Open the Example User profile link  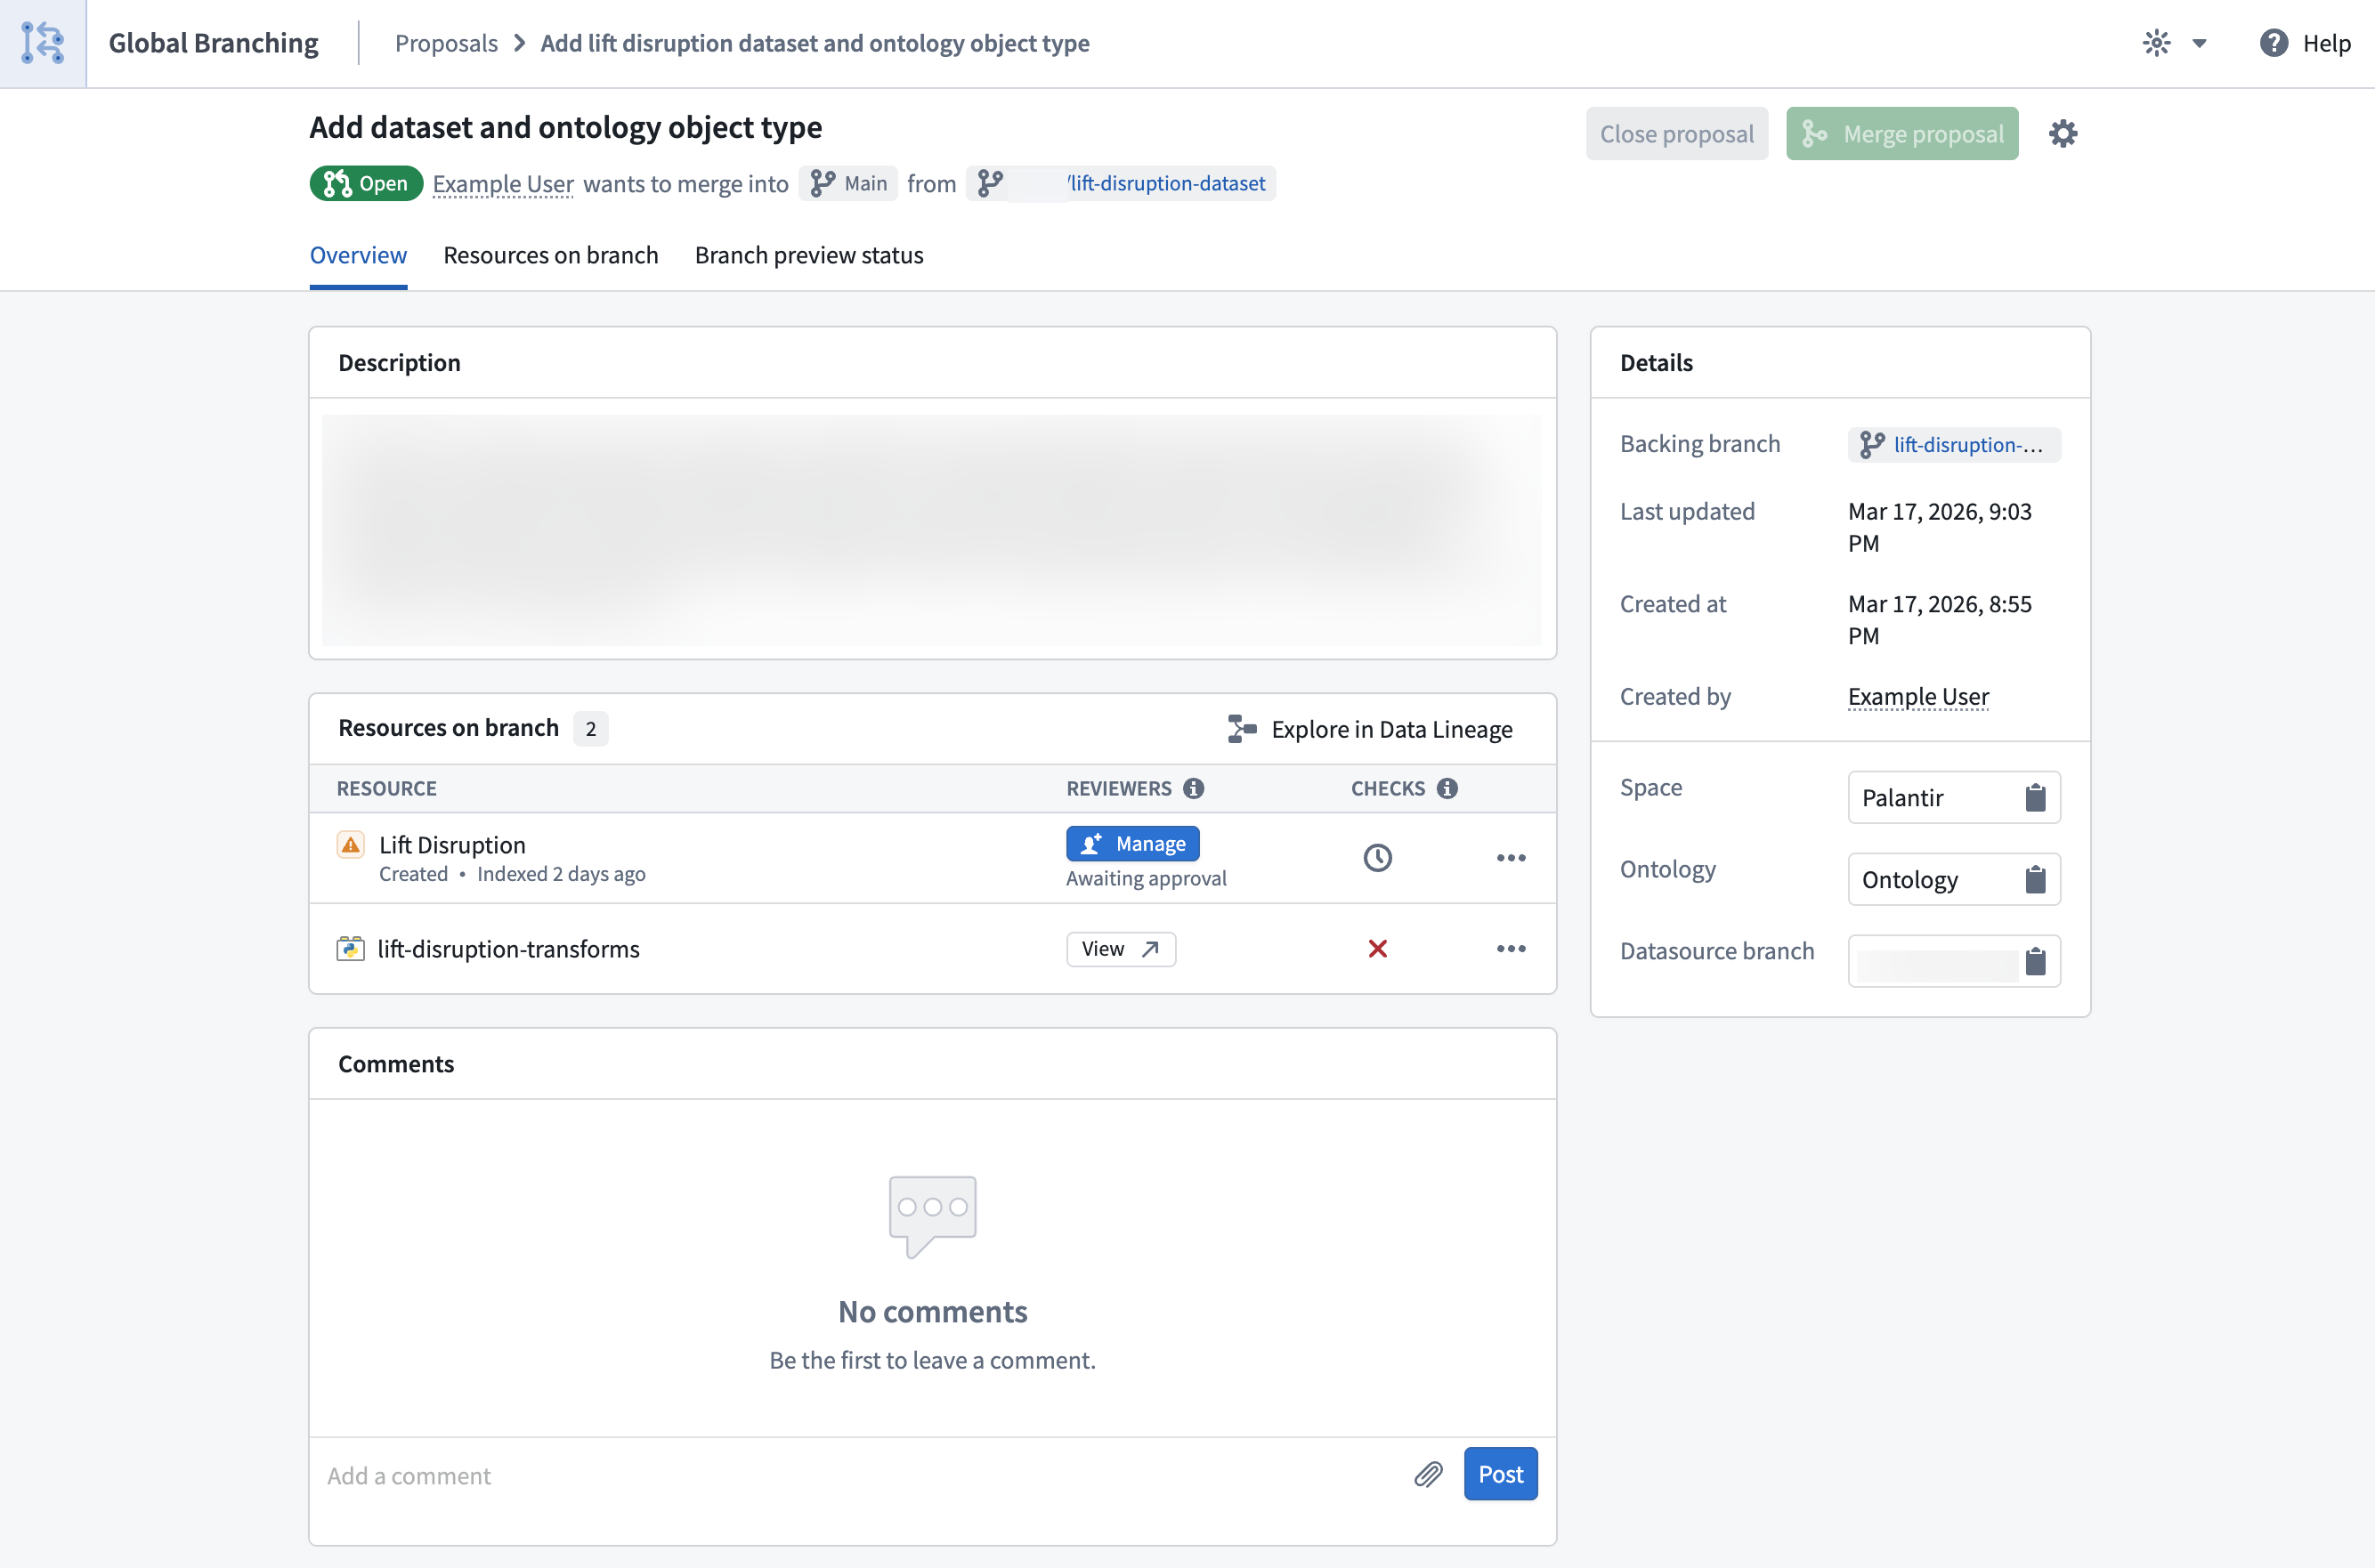pyautogui.click(x=502, y=184)
